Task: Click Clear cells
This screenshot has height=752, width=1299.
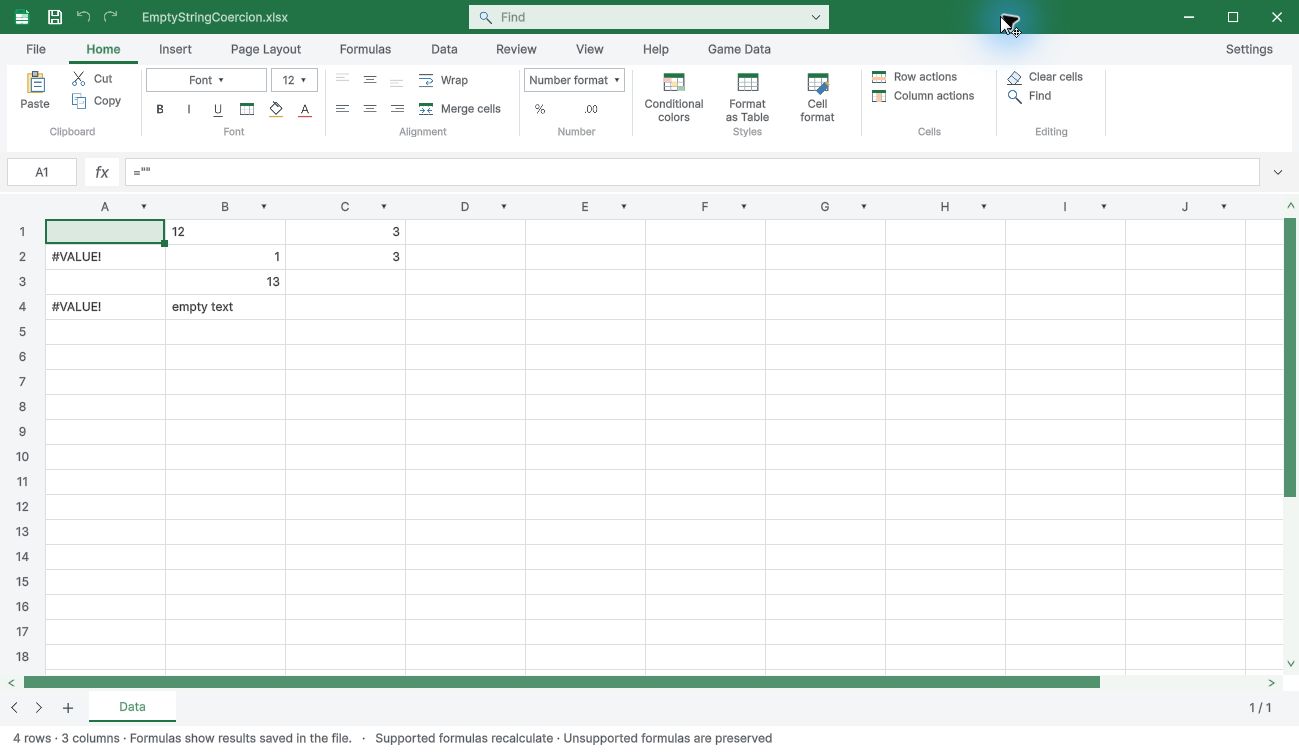Action: (x=1045, y=77)
